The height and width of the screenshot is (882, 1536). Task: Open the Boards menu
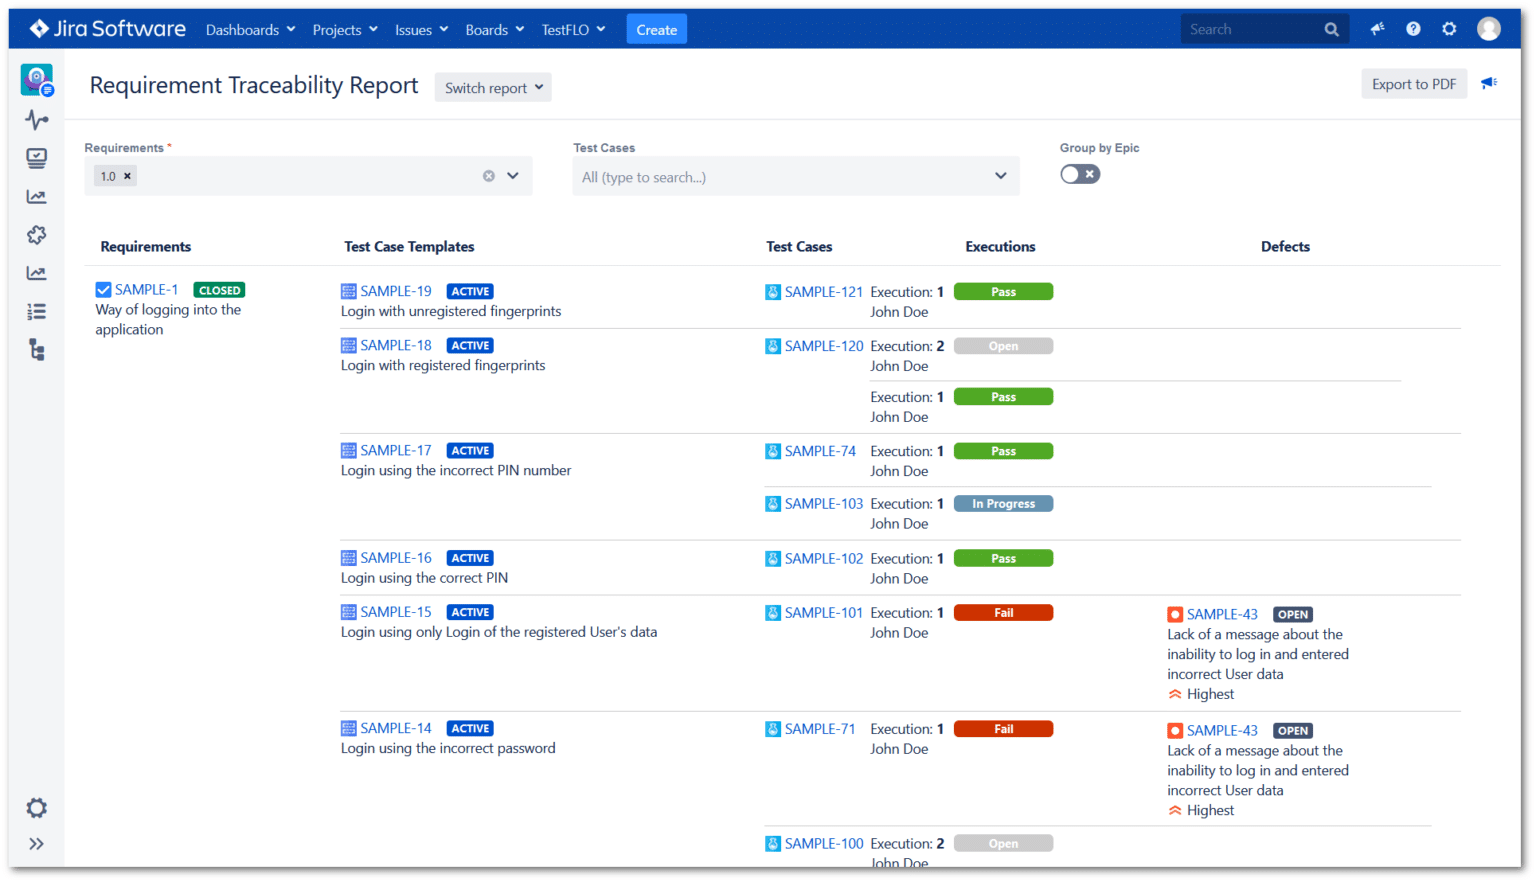click(x=495, y=30)
